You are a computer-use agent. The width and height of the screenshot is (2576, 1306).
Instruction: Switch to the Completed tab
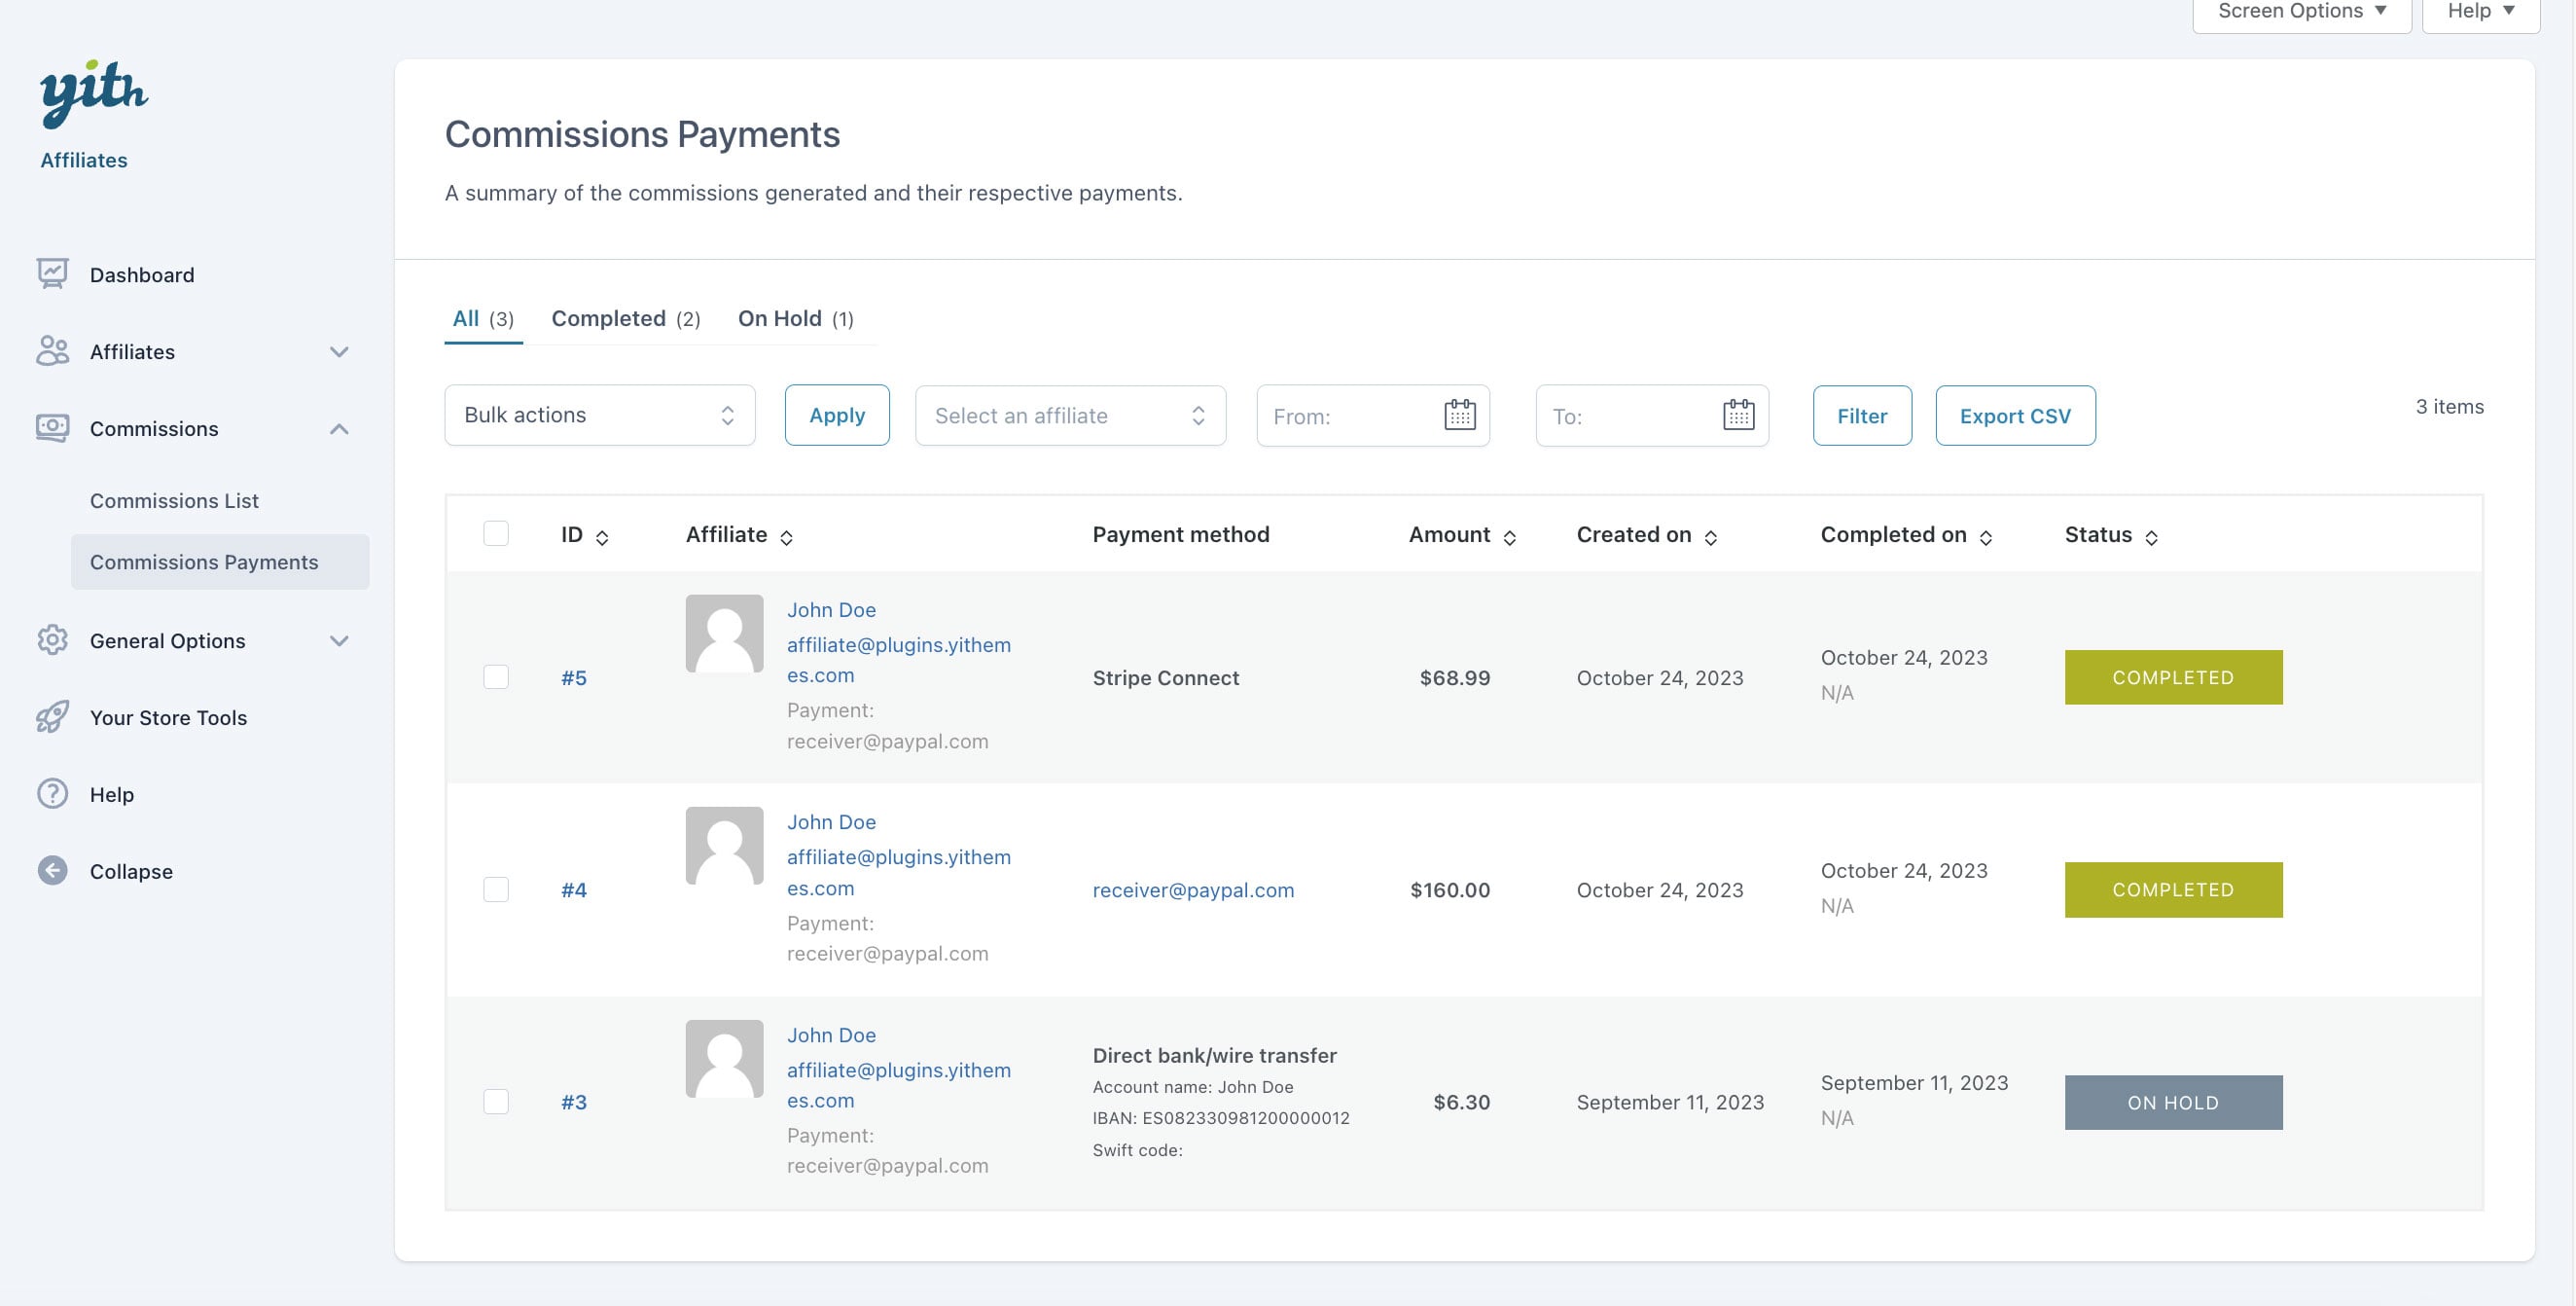[x=625, y=319]
